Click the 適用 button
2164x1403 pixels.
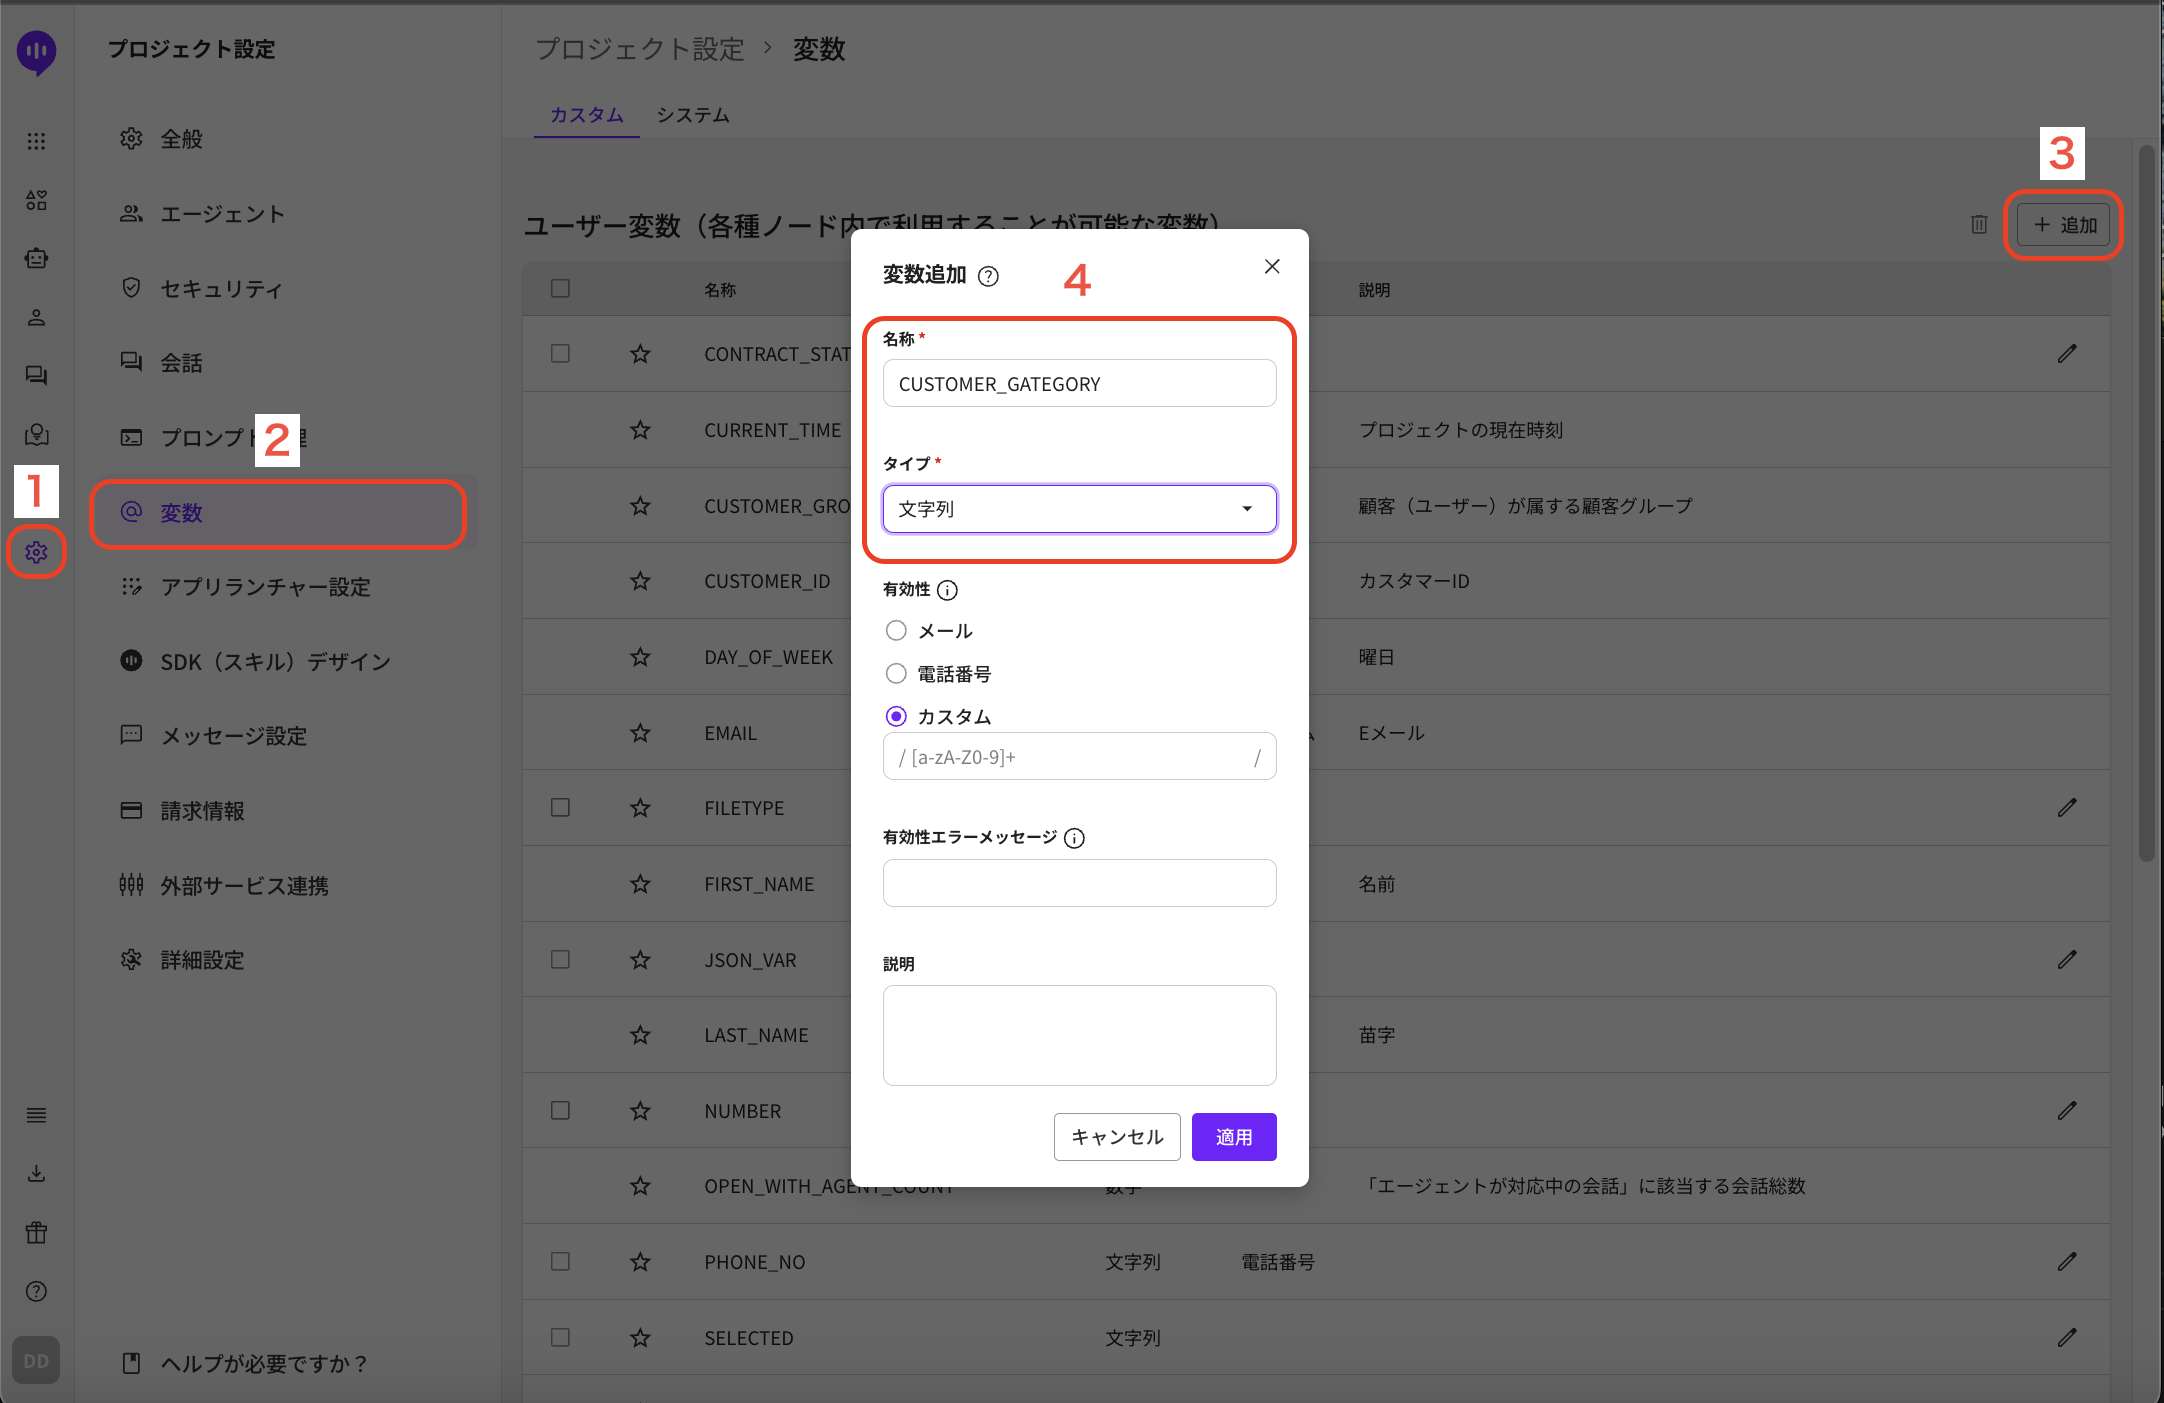pyautogui.click(x=1233, y=1137)
